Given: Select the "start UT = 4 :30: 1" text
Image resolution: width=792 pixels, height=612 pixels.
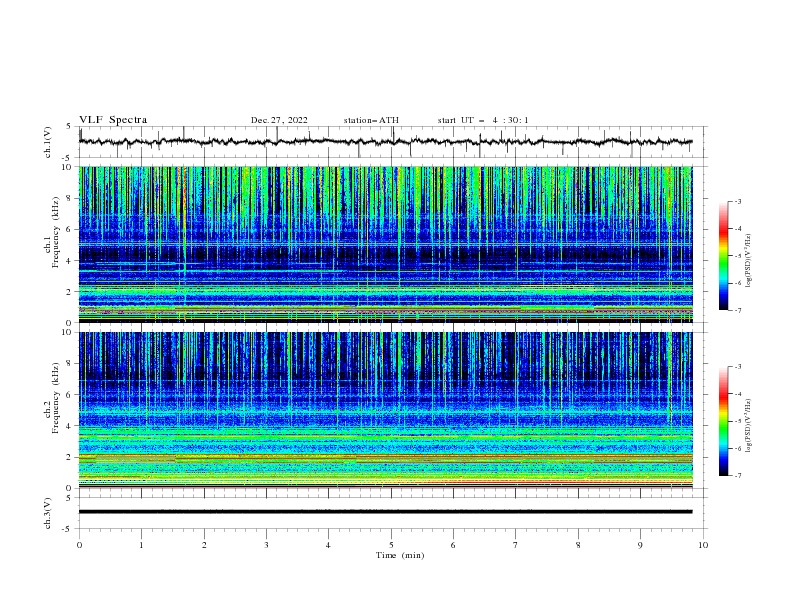Looking at the screenshot, I should click(483, 120).
